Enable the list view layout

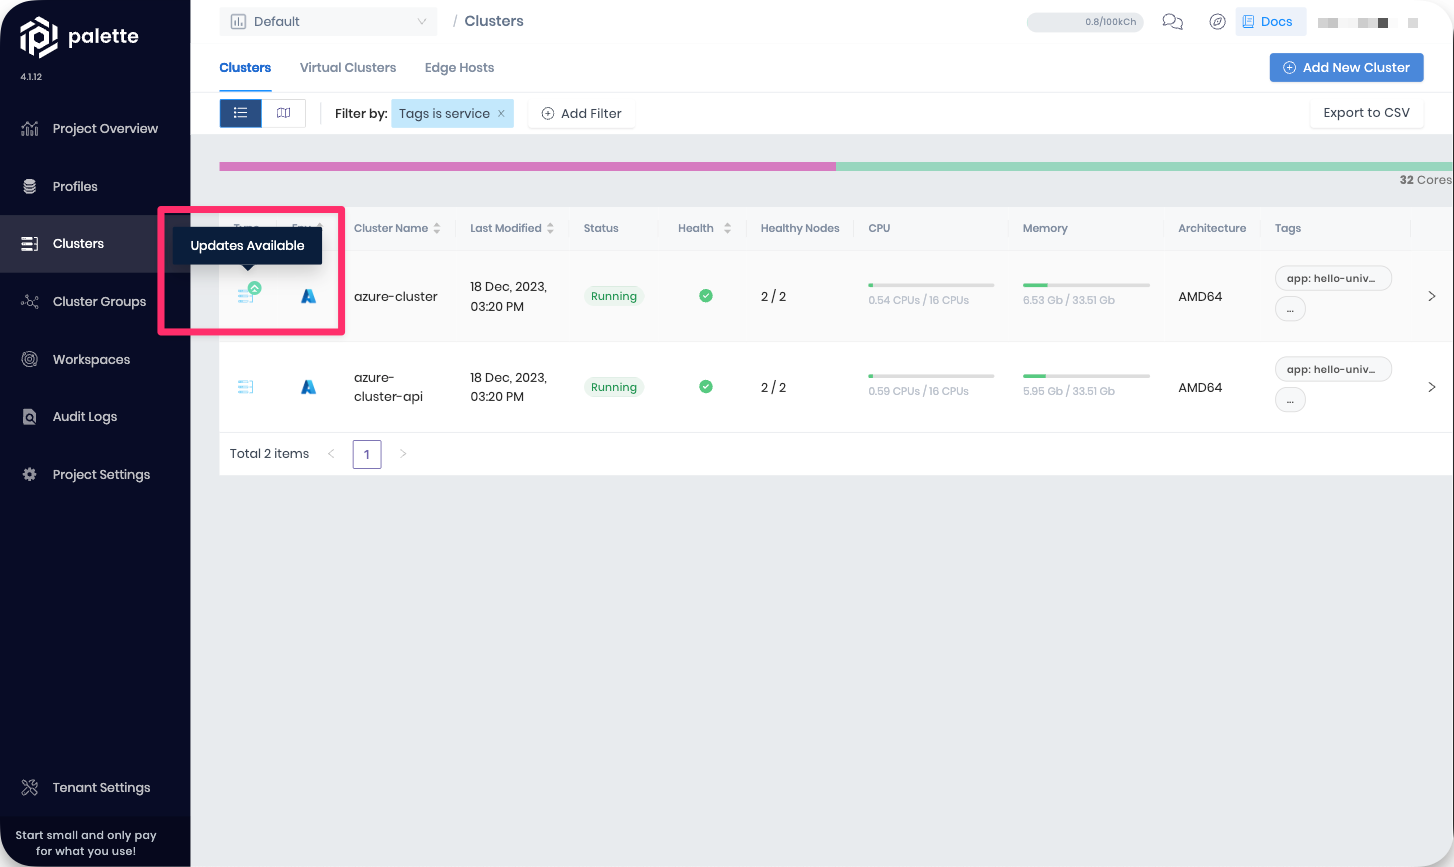(x=240, y=113)
